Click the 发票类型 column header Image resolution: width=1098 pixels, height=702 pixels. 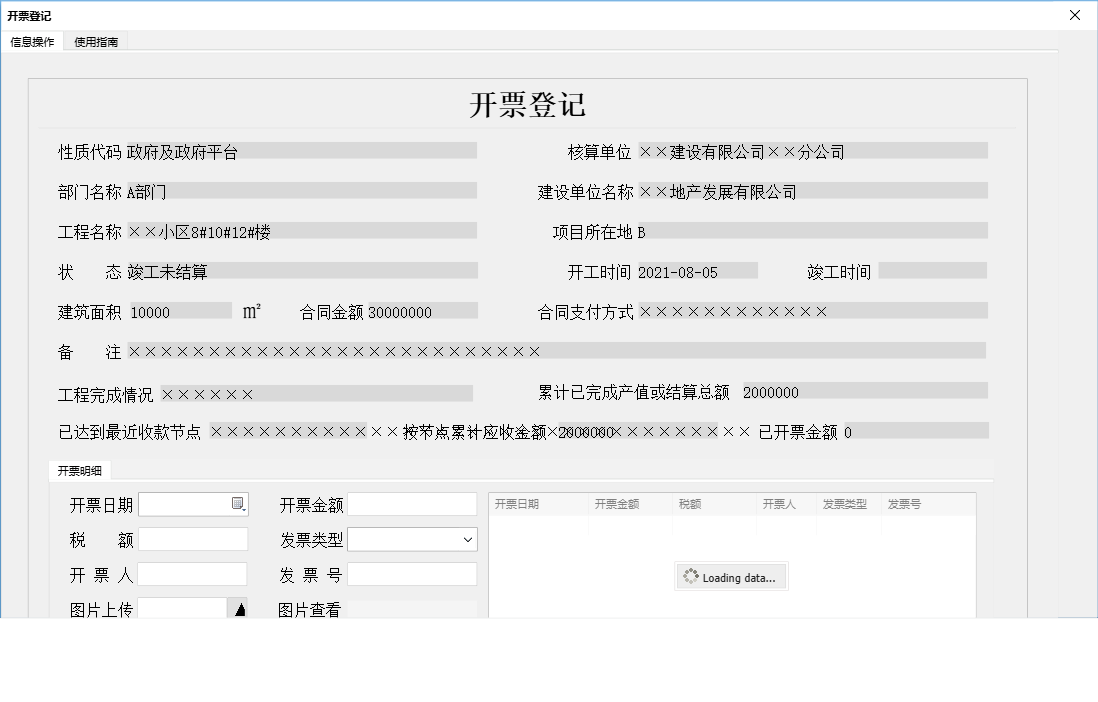pos(845,504)
